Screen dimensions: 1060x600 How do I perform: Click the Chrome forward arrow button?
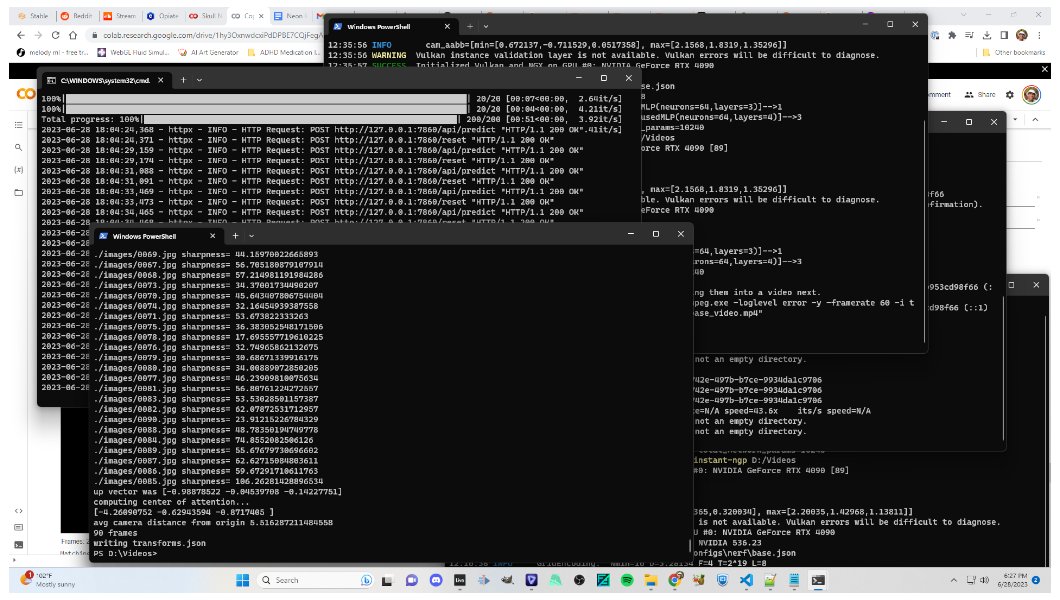coord(38,35)
